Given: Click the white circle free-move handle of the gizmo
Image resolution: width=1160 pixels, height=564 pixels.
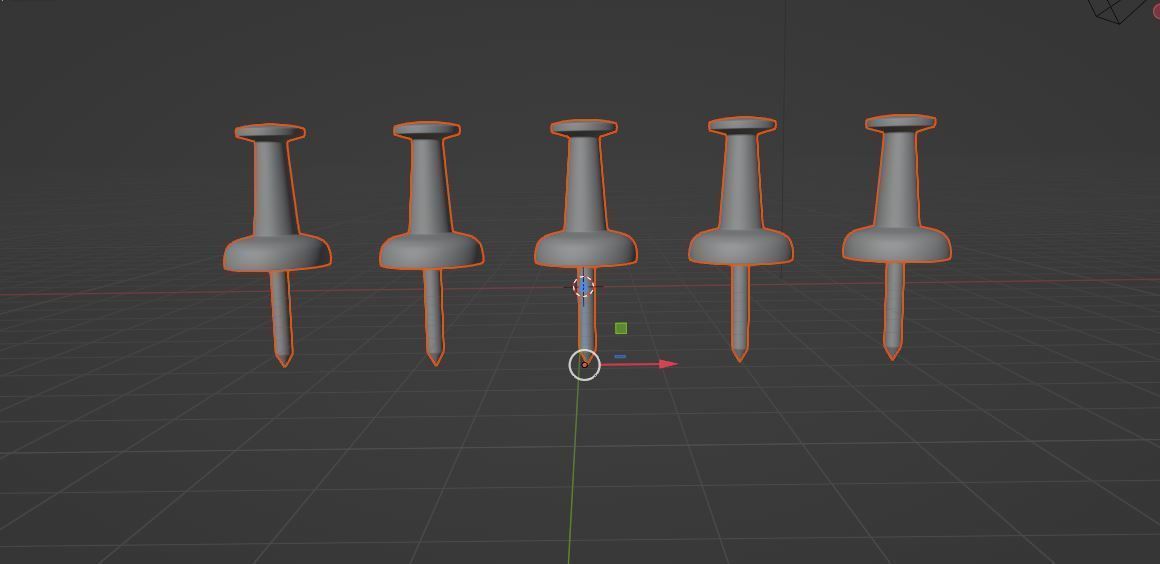Looking at the screenshot, I should click(584, 365).
